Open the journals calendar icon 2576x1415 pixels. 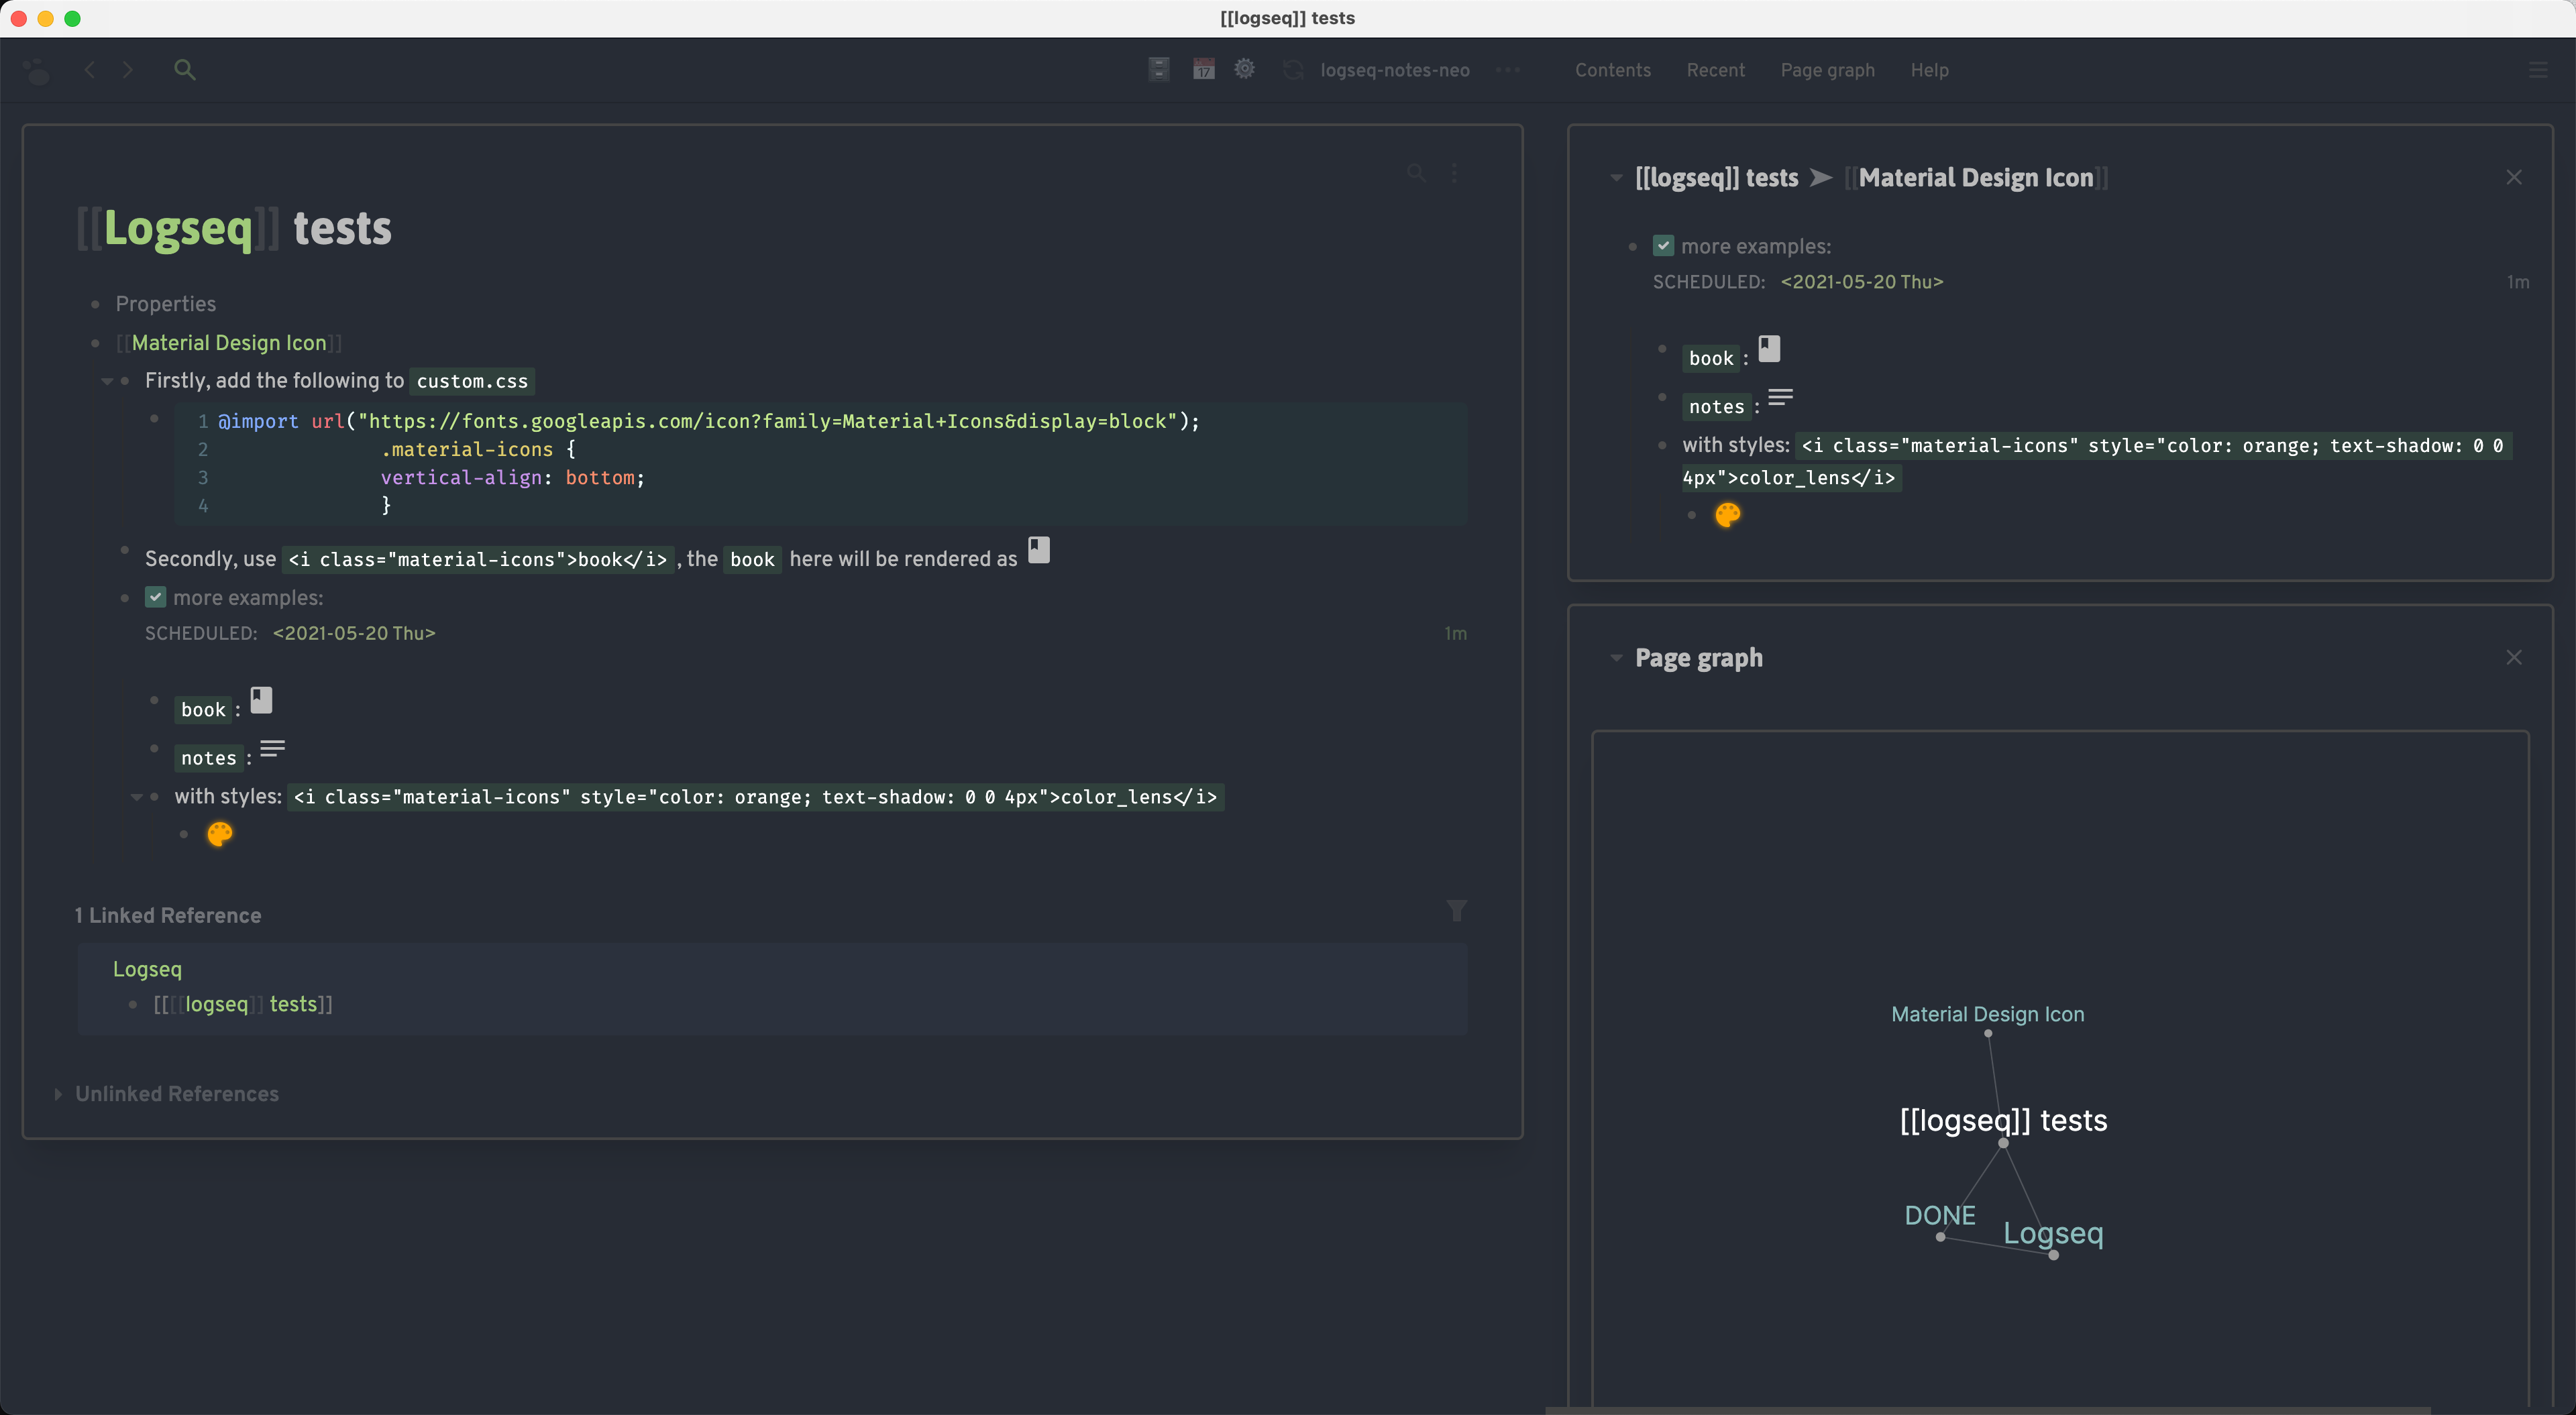[1203, 69]
